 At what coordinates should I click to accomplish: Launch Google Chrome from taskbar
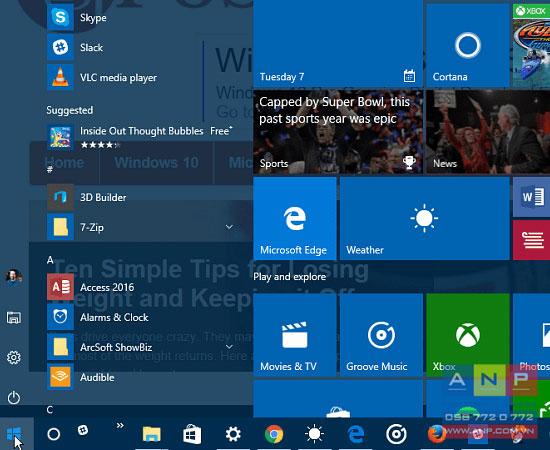(274, 434)
